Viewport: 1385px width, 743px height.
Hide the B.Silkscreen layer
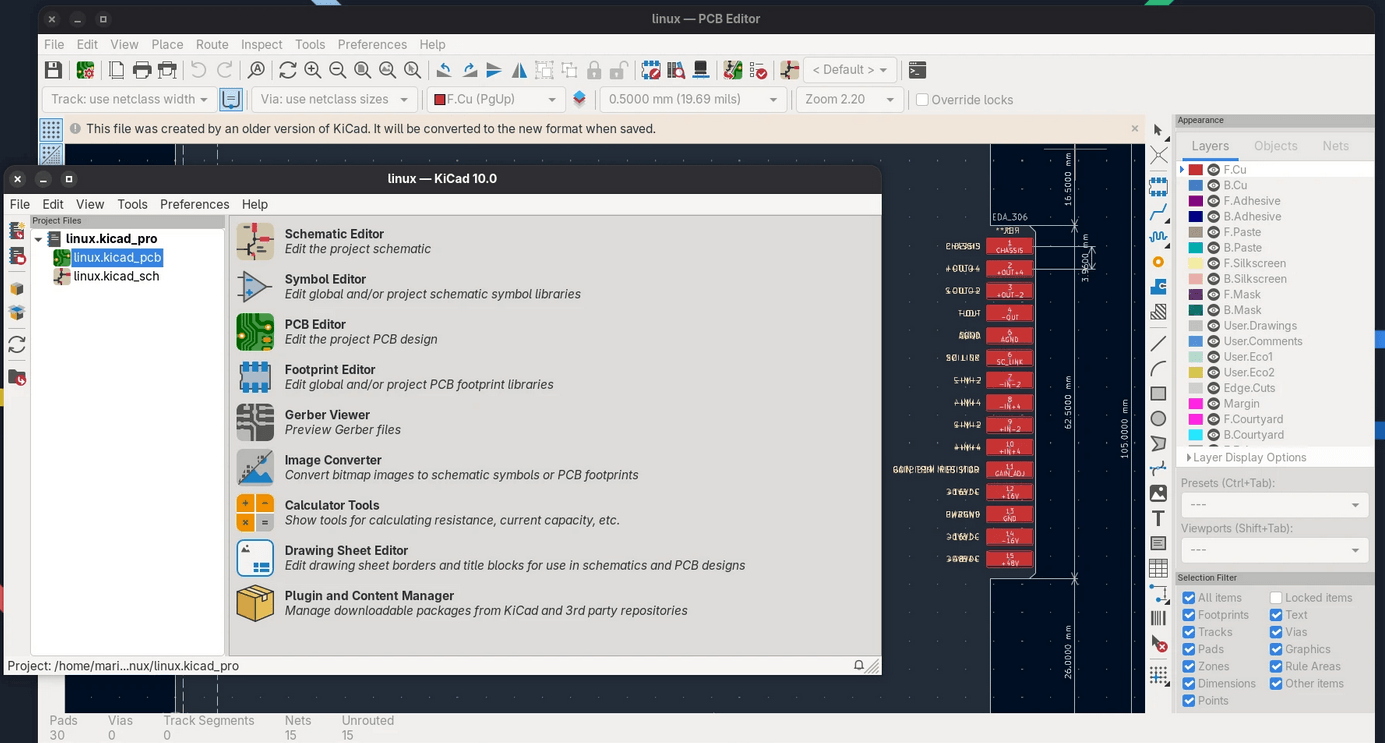(x=1214, y=278)
